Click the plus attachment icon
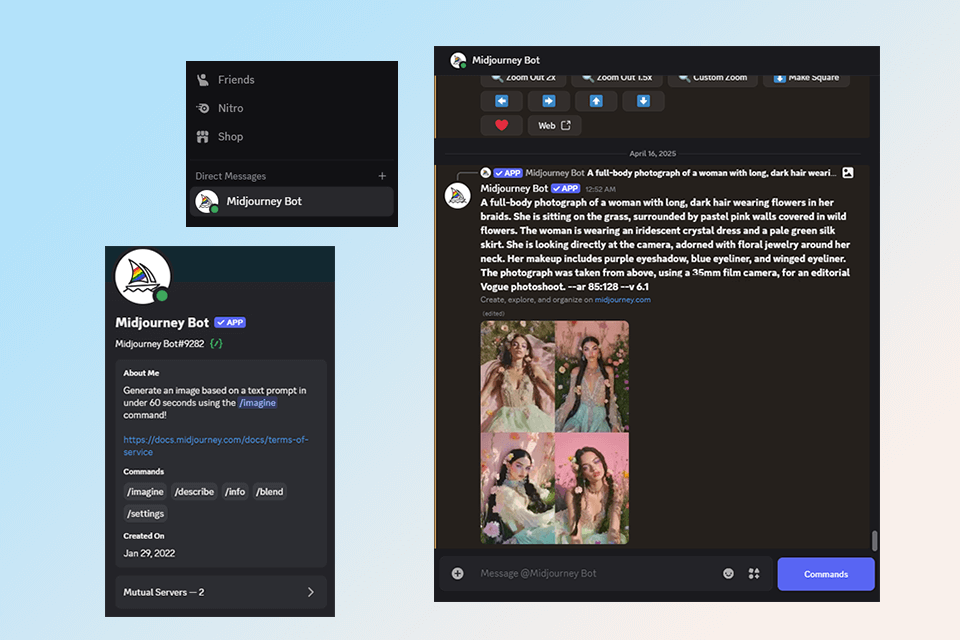 tap(457, 573)
